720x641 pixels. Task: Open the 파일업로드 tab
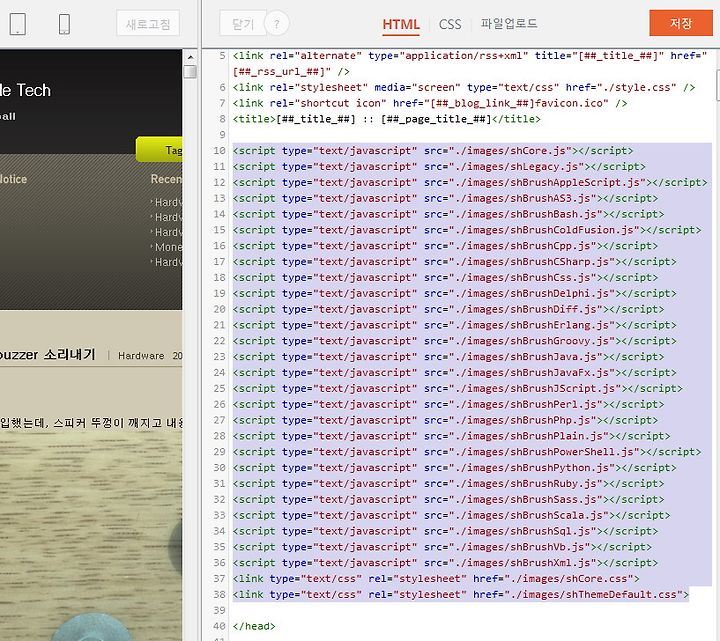click(x=509, y=23)
